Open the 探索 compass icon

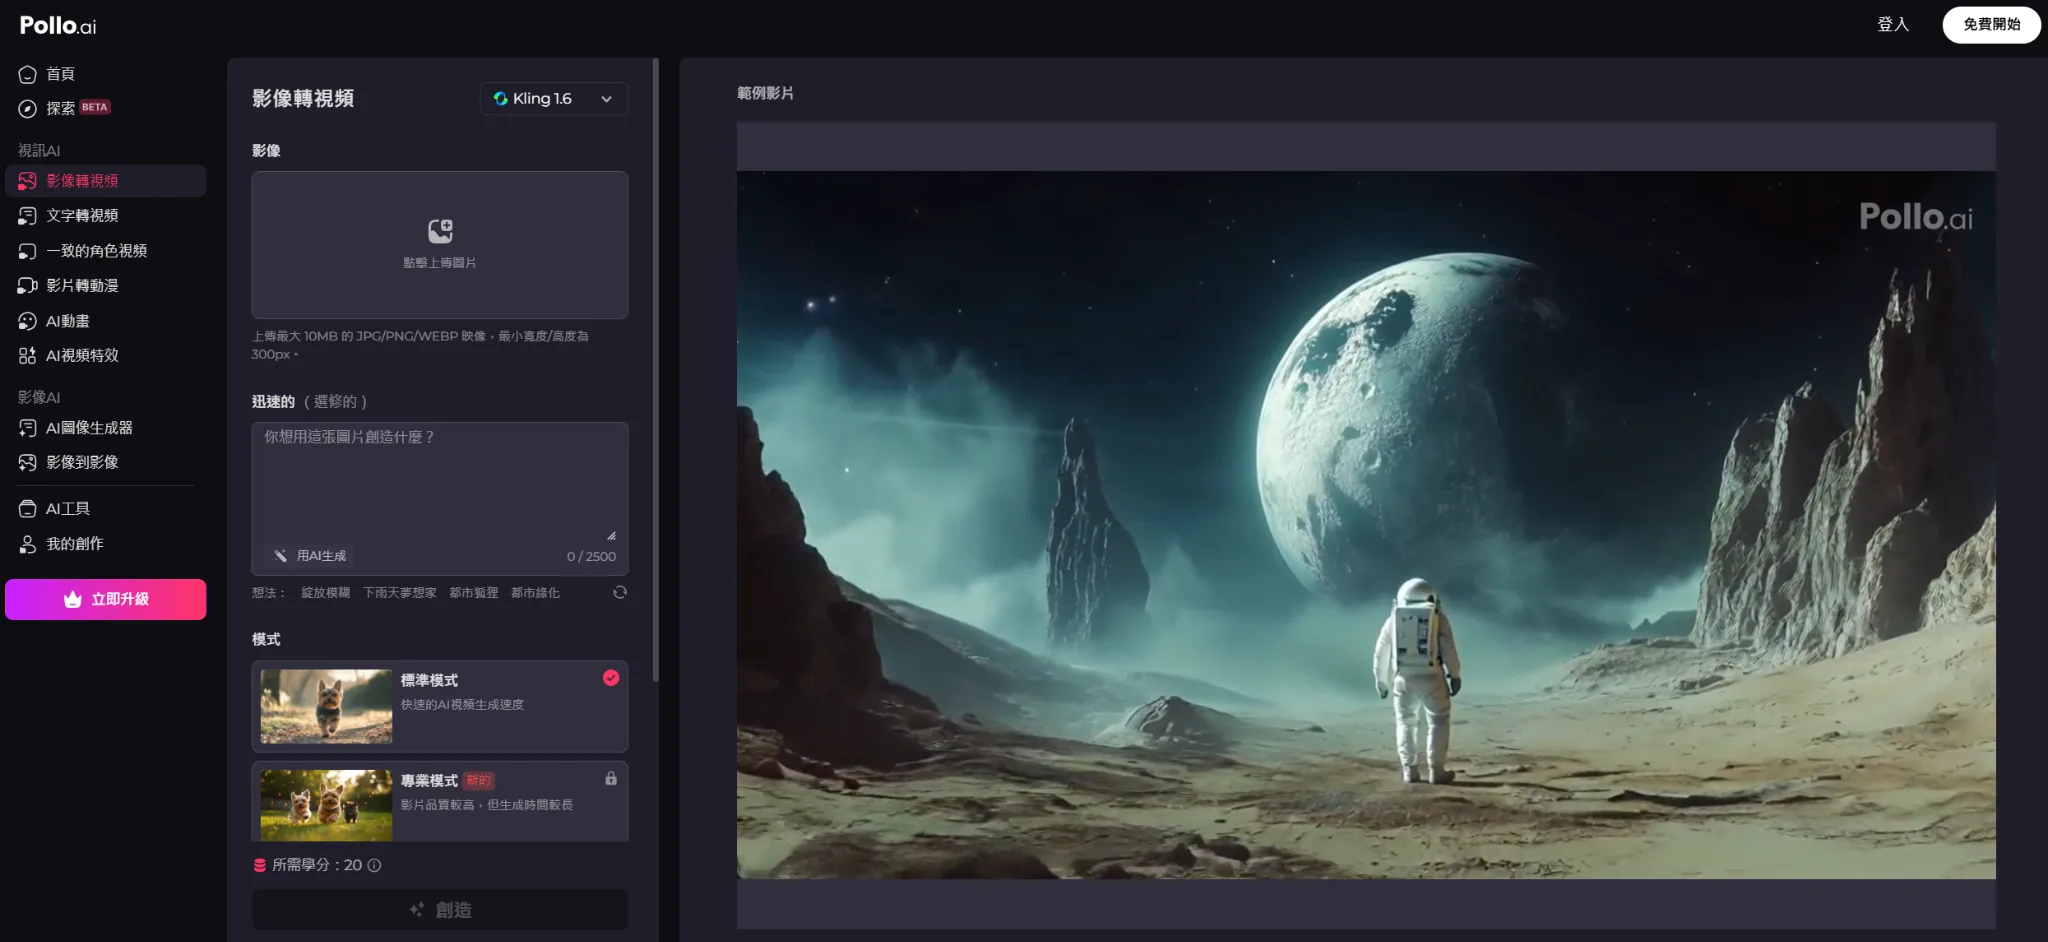[28, 108]
